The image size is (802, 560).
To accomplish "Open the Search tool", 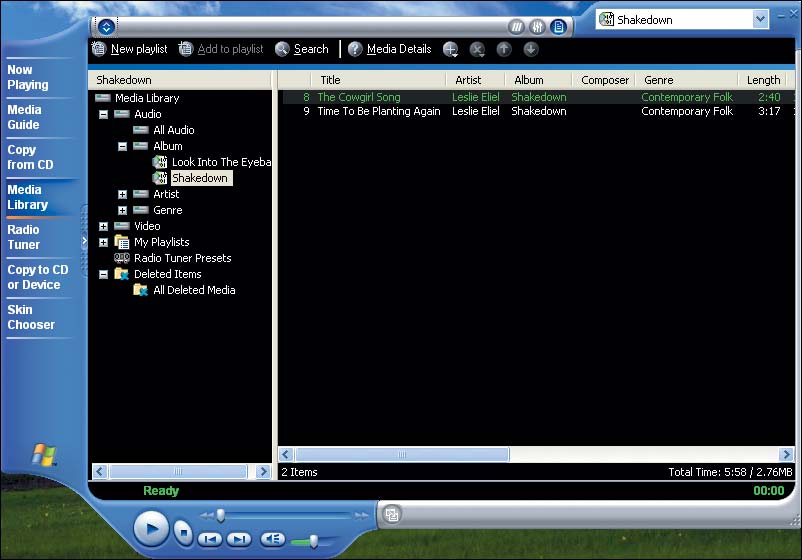I will 302,49.
